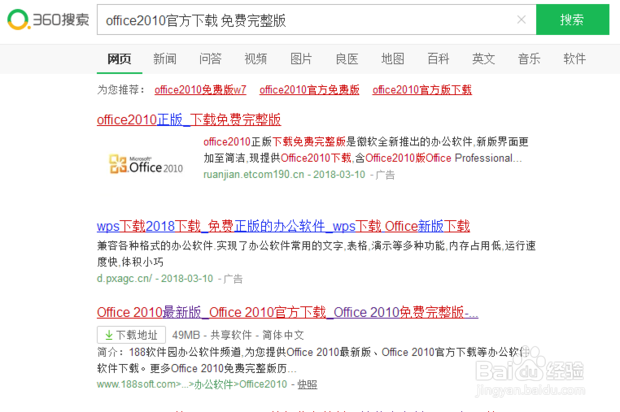The image size is (620, 412).
Task: Click the 为您推荐 label
Action: pyautogui.click(x=121, y=90)
